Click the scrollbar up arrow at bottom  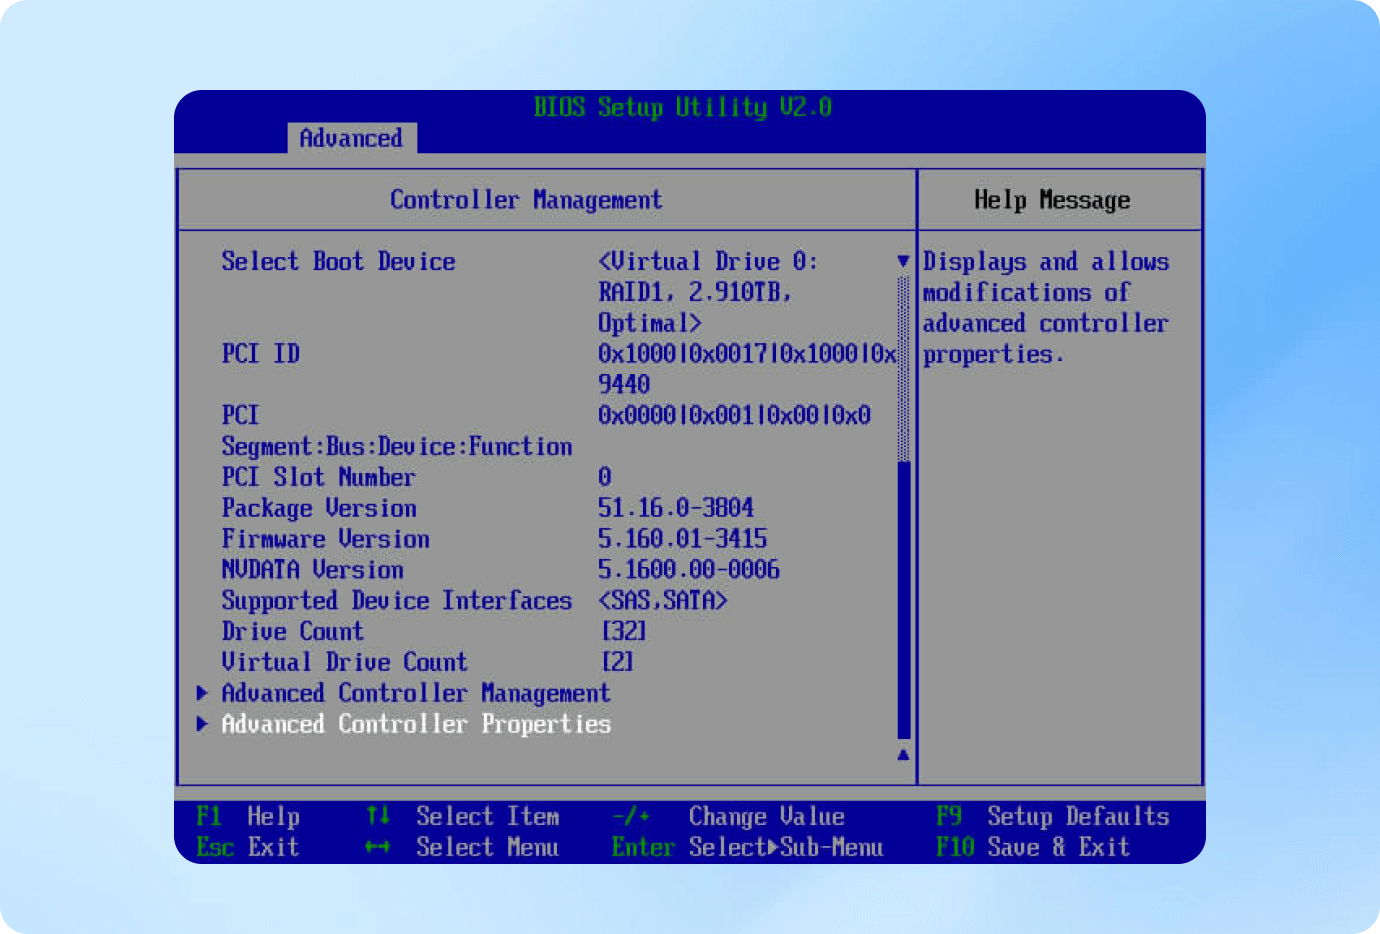tap(903, 755)
